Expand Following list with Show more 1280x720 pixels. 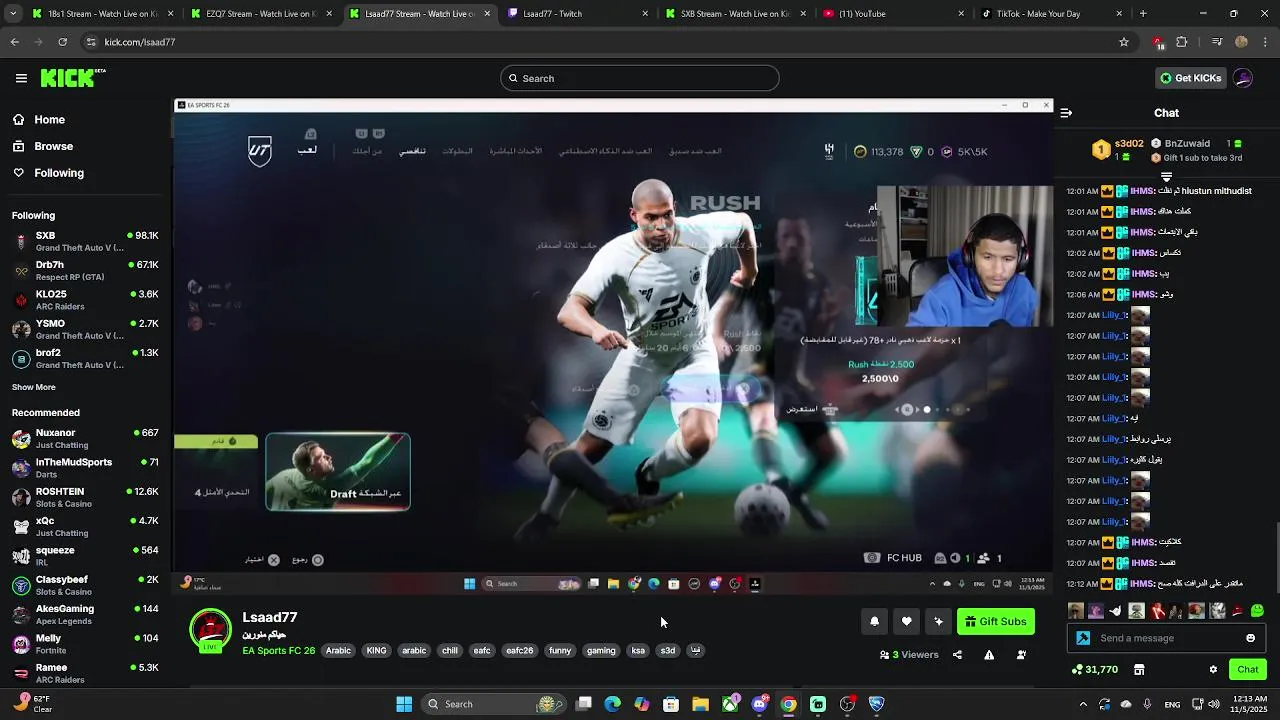click(34, 387)
